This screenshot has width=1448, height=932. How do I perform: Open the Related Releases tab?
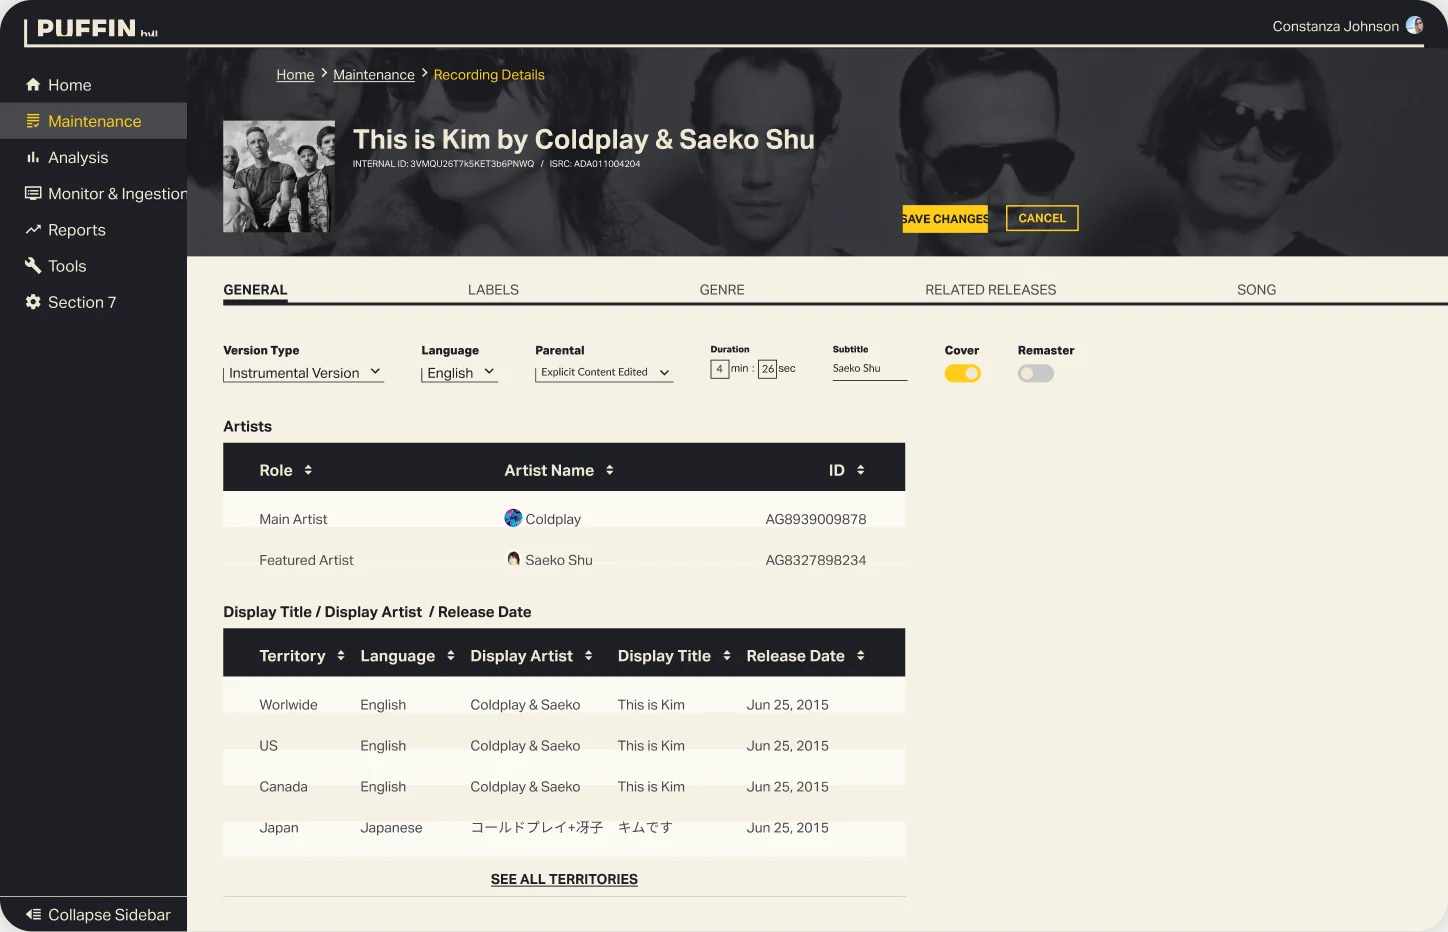click(x=990, y=290)
